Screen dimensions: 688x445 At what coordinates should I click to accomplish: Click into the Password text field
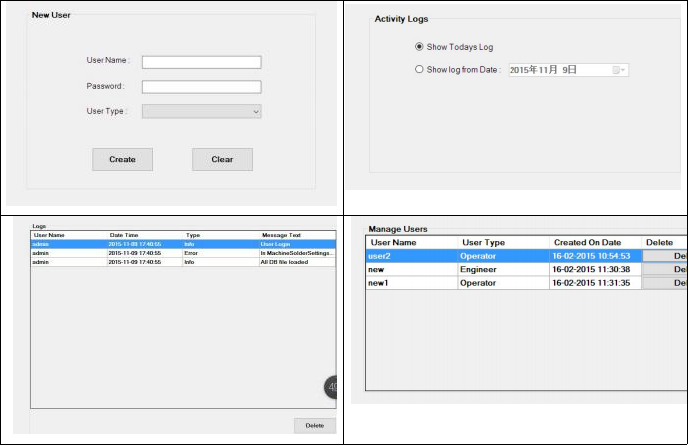tap(201, 87)
